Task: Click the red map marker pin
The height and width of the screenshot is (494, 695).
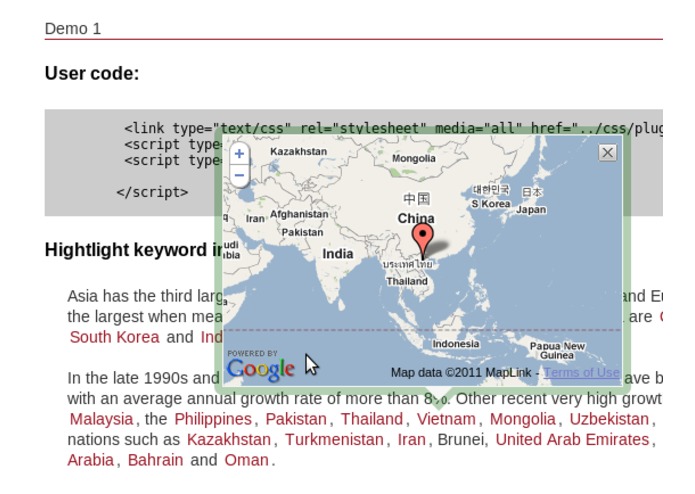Action: pos(423,241)
